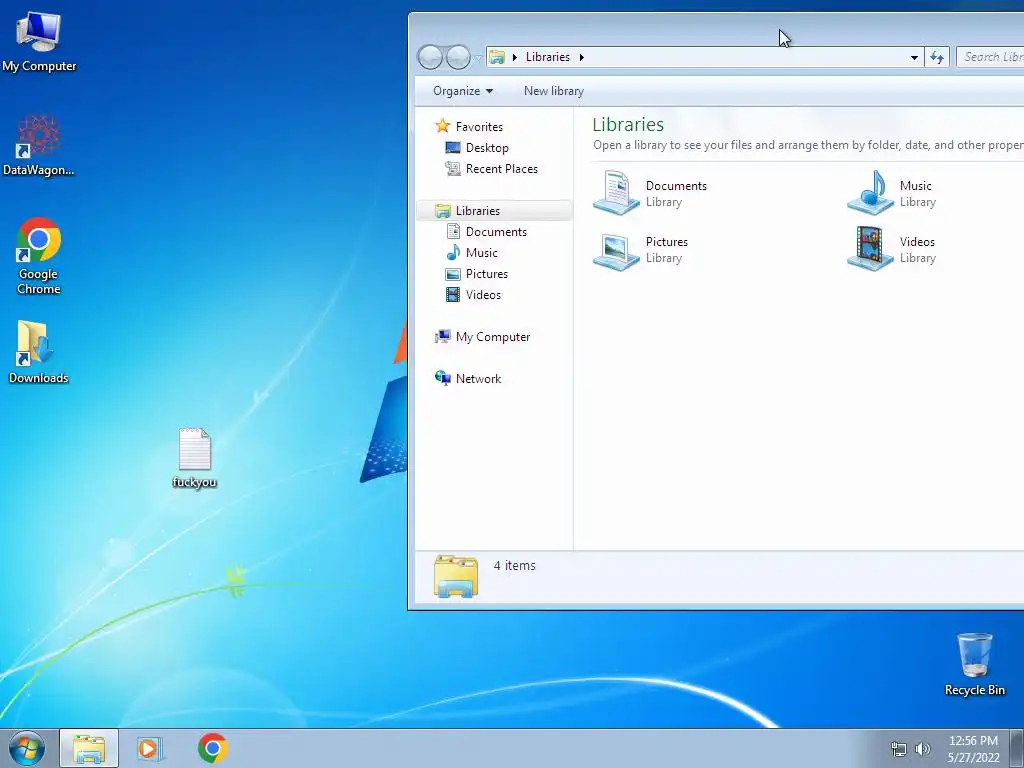This screenshot has height=768, width=1024.
Task: Click the Forward navigation button in Explorer
Action: point(458,57)
